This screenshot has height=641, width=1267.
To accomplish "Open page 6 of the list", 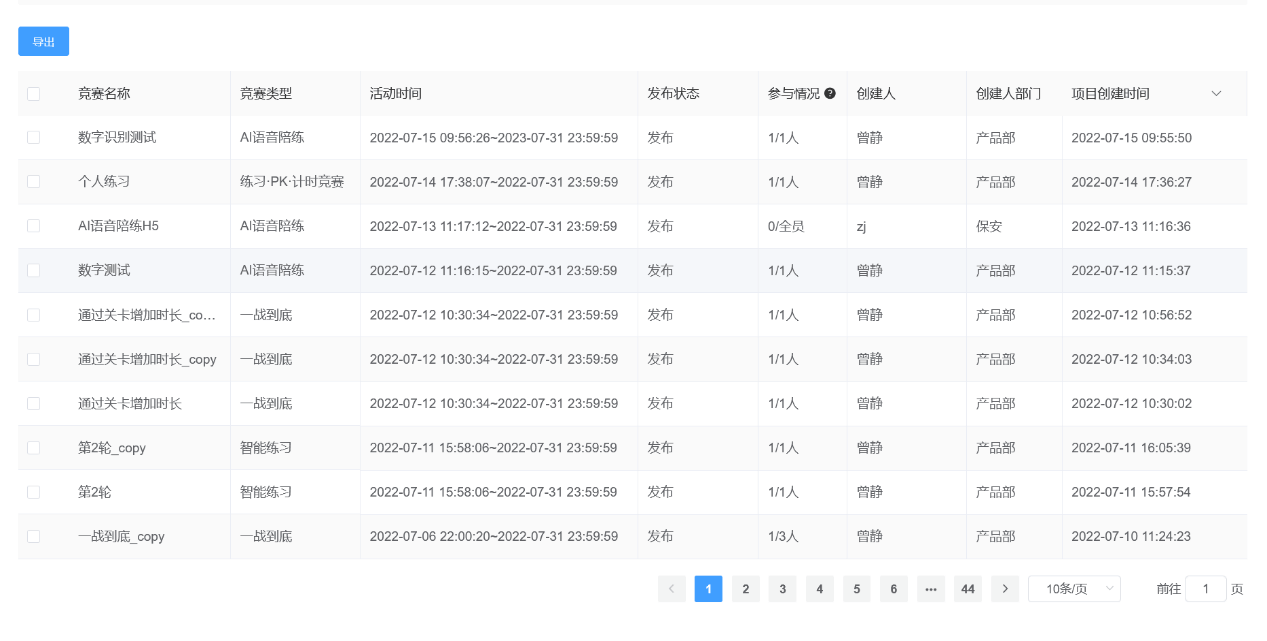I will tap(893, 590).
